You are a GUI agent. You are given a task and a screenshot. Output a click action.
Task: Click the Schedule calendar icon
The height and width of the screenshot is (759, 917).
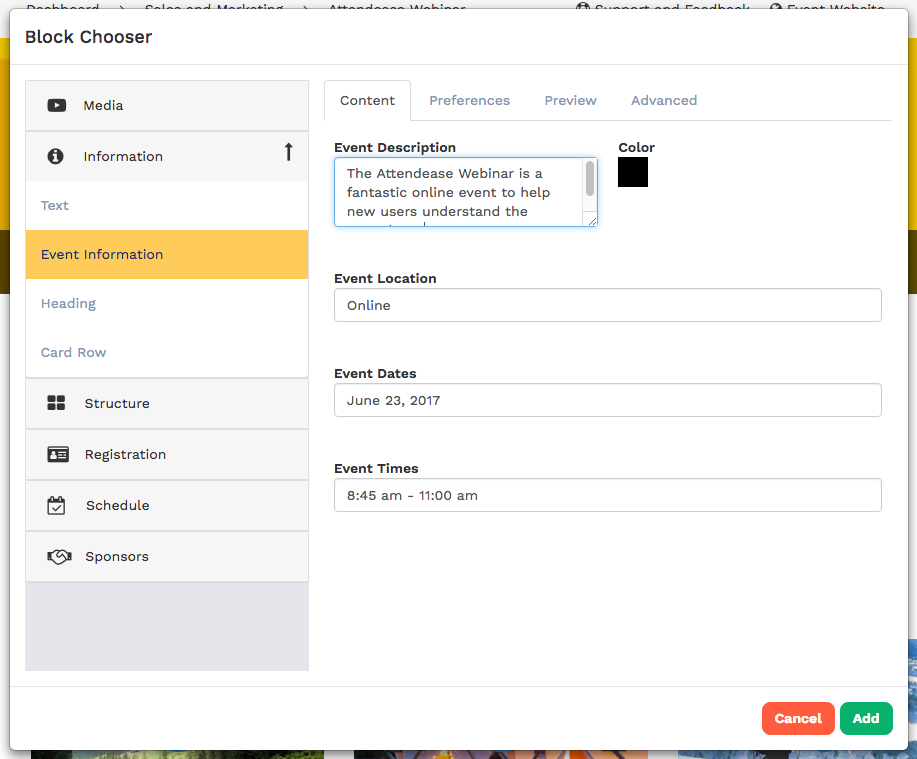coord(56,505)
